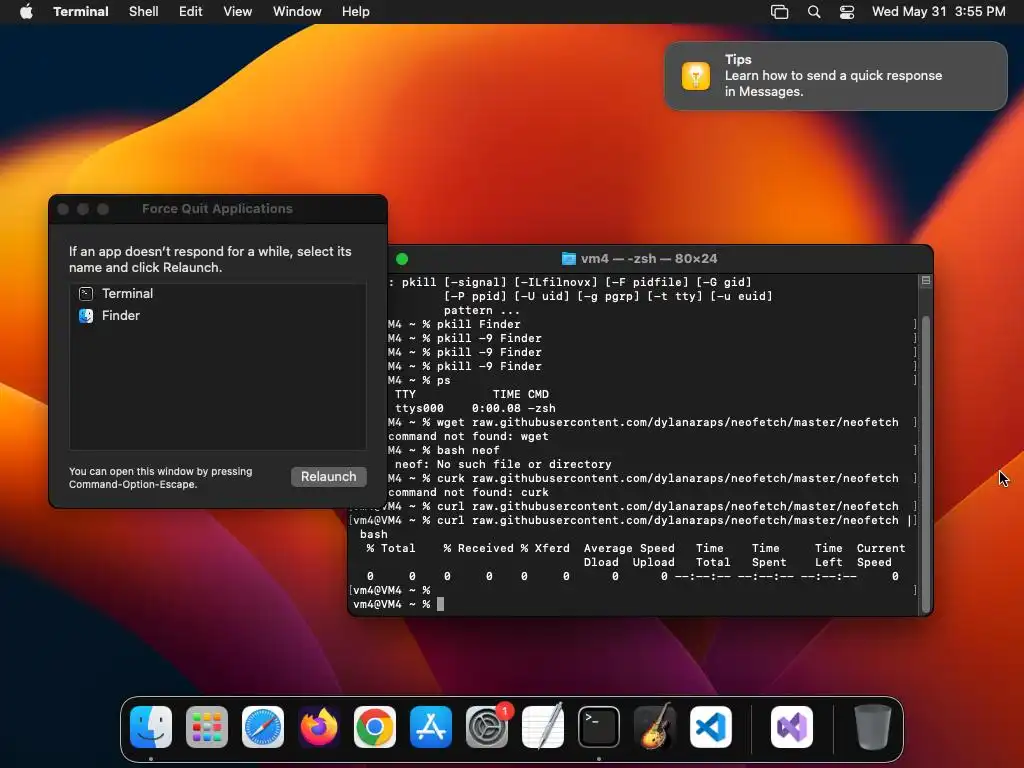Click the 'pattern ...' usage line in Terminal
This screenshot has height=768, width=1024.
[482, 311]
